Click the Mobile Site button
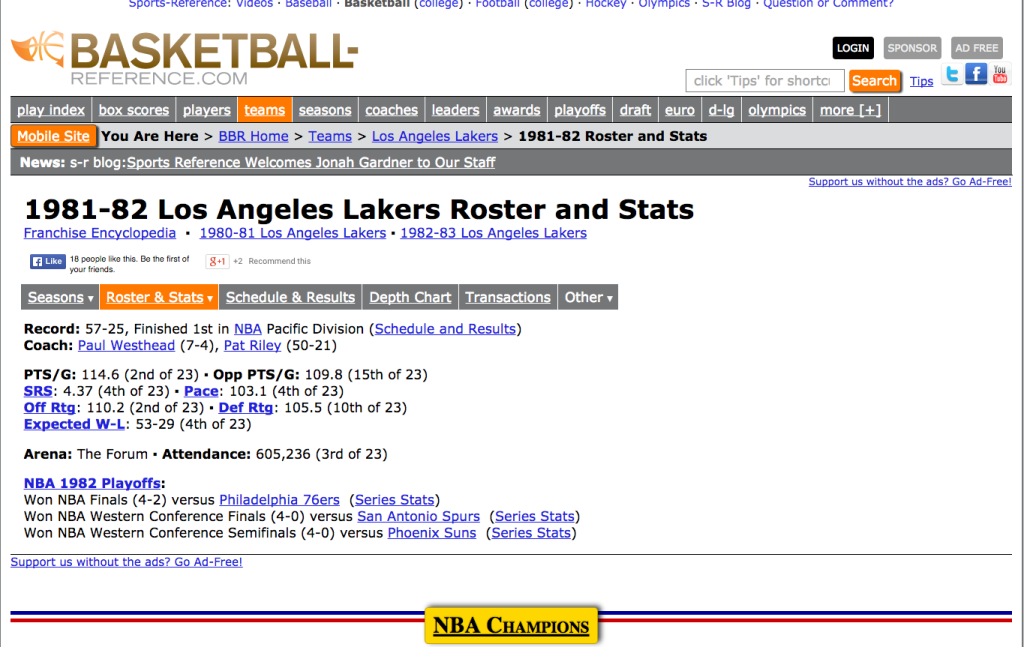 [x=54, y=136]
